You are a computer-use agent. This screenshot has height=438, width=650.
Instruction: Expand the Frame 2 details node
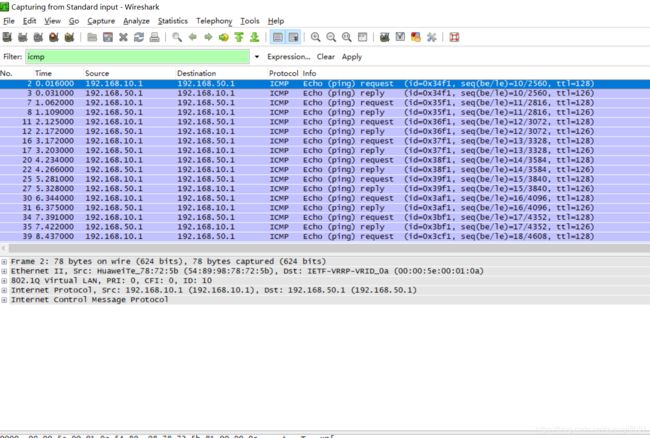(4, 261)
